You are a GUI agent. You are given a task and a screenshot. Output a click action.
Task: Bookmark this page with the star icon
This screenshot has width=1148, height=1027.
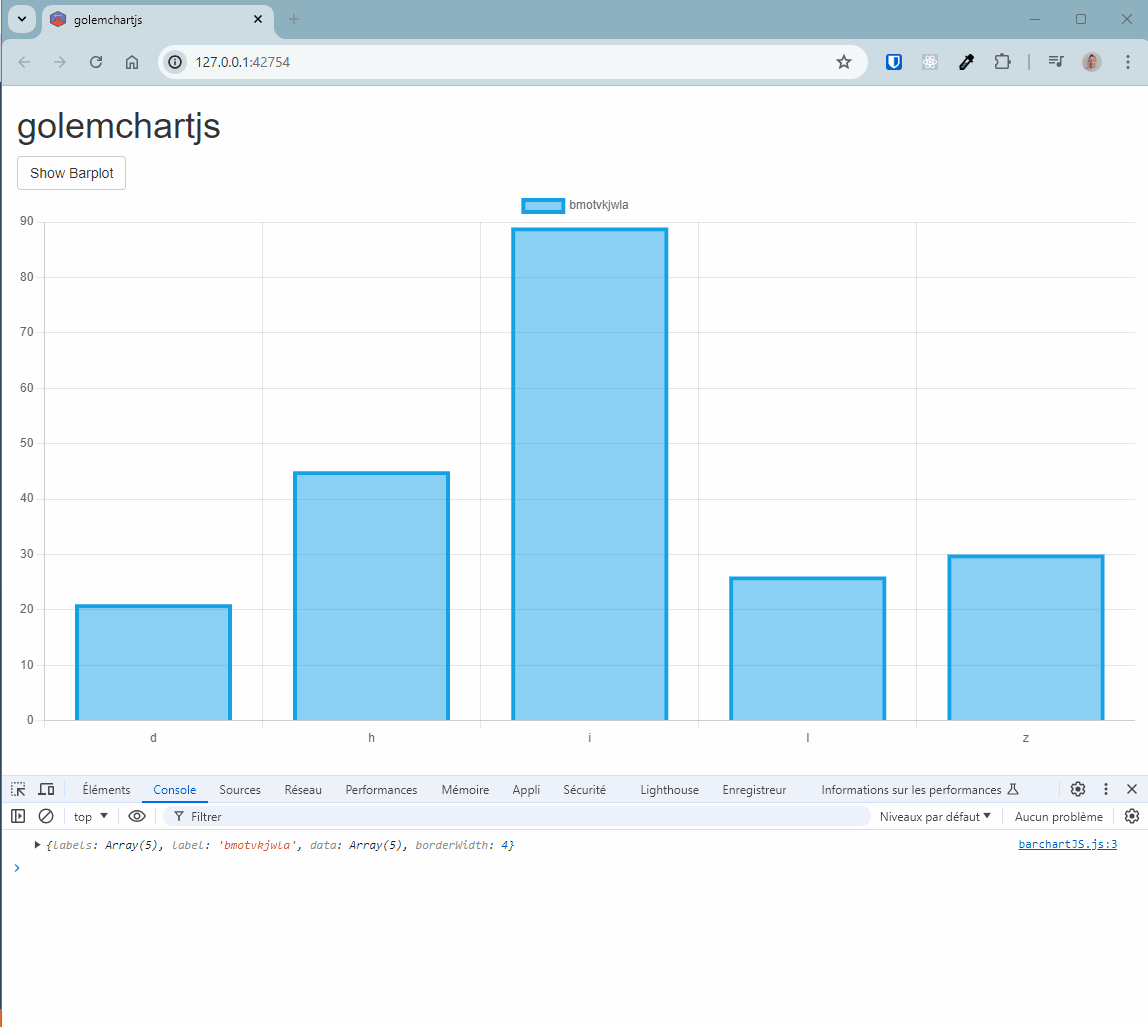tap(844, 62)
